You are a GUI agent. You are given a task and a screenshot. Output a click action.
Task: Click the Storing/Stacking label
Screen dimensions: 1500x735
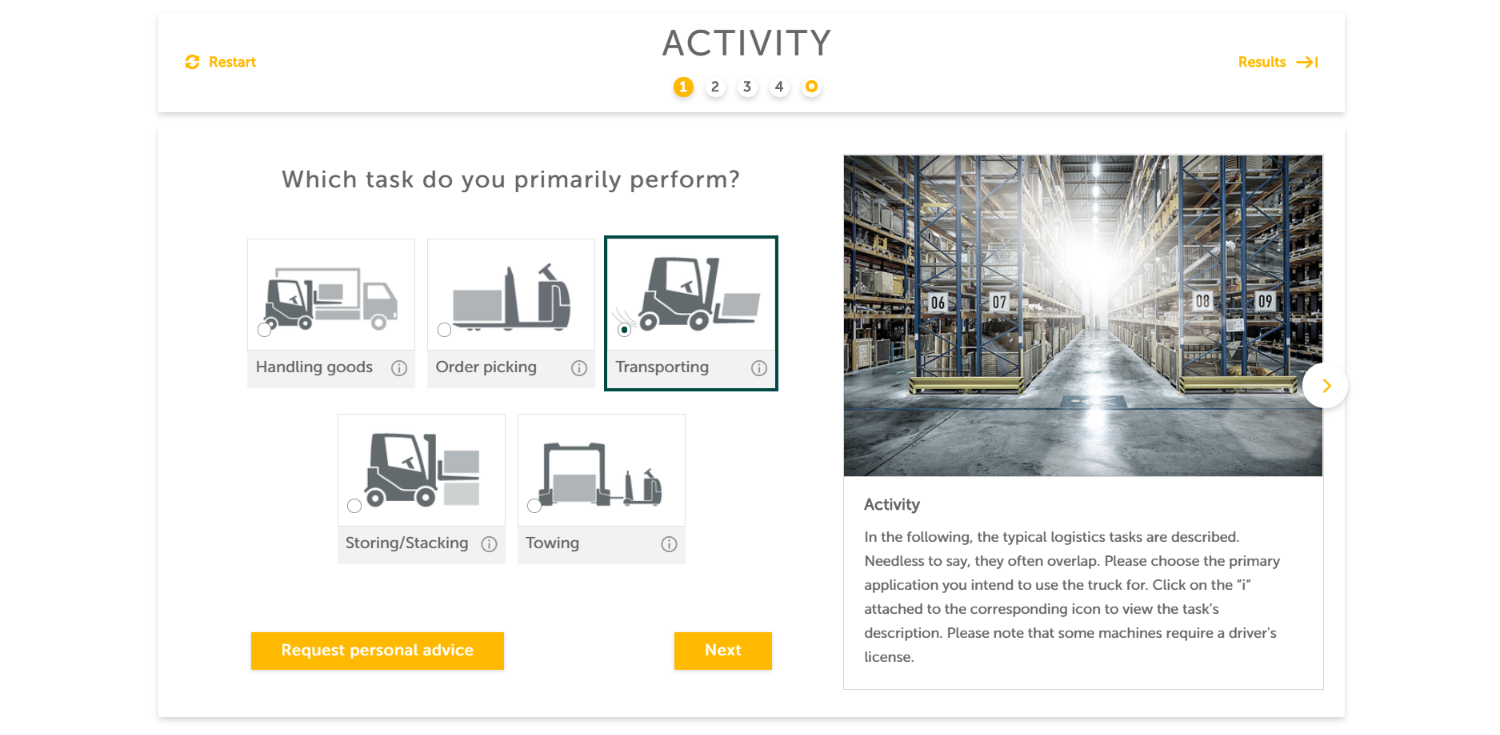pos(407,543)
